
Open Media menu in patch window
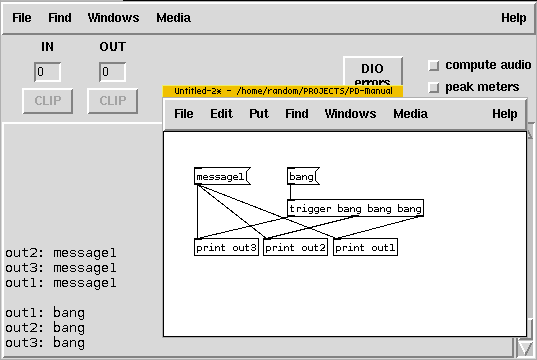tap(410, 114)
